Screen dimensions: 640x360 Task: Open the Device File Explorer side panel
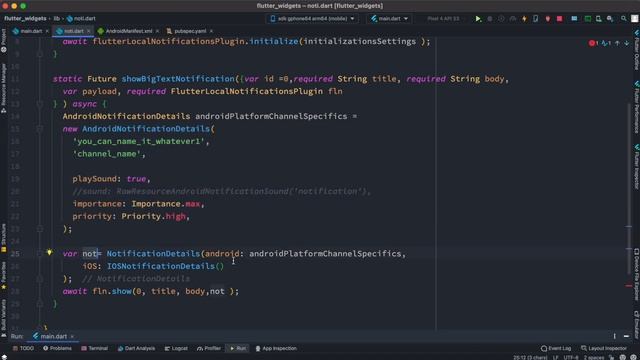tap(636, 276)
